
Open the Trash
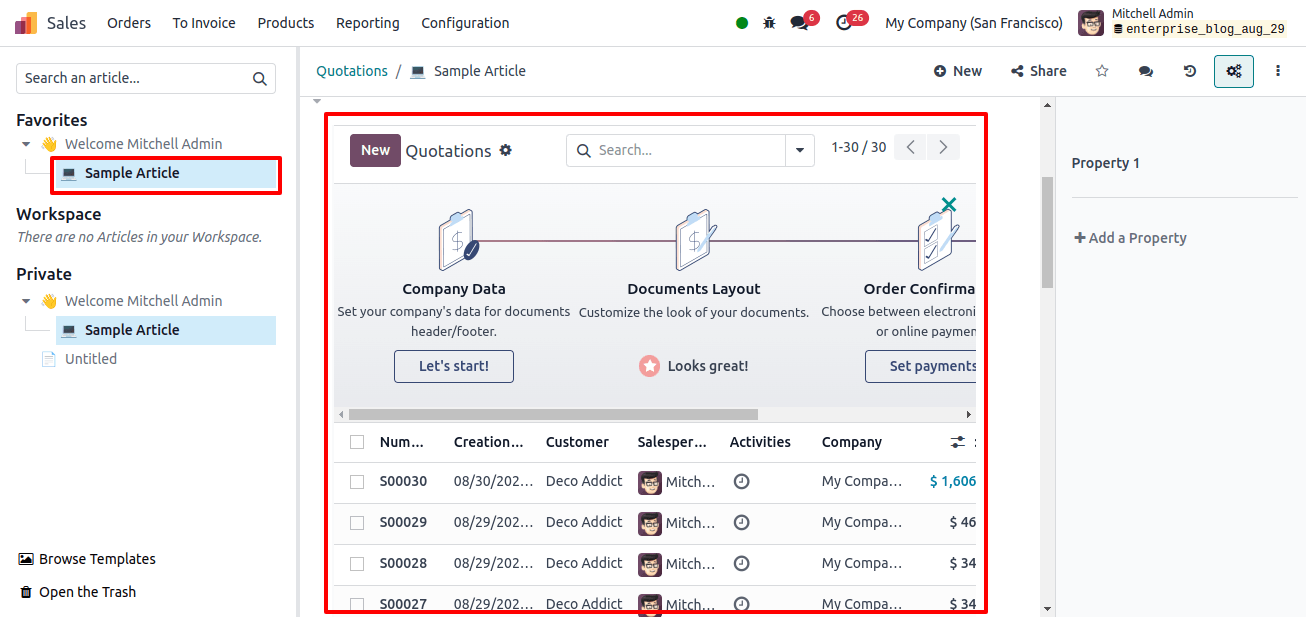point(78,592)
